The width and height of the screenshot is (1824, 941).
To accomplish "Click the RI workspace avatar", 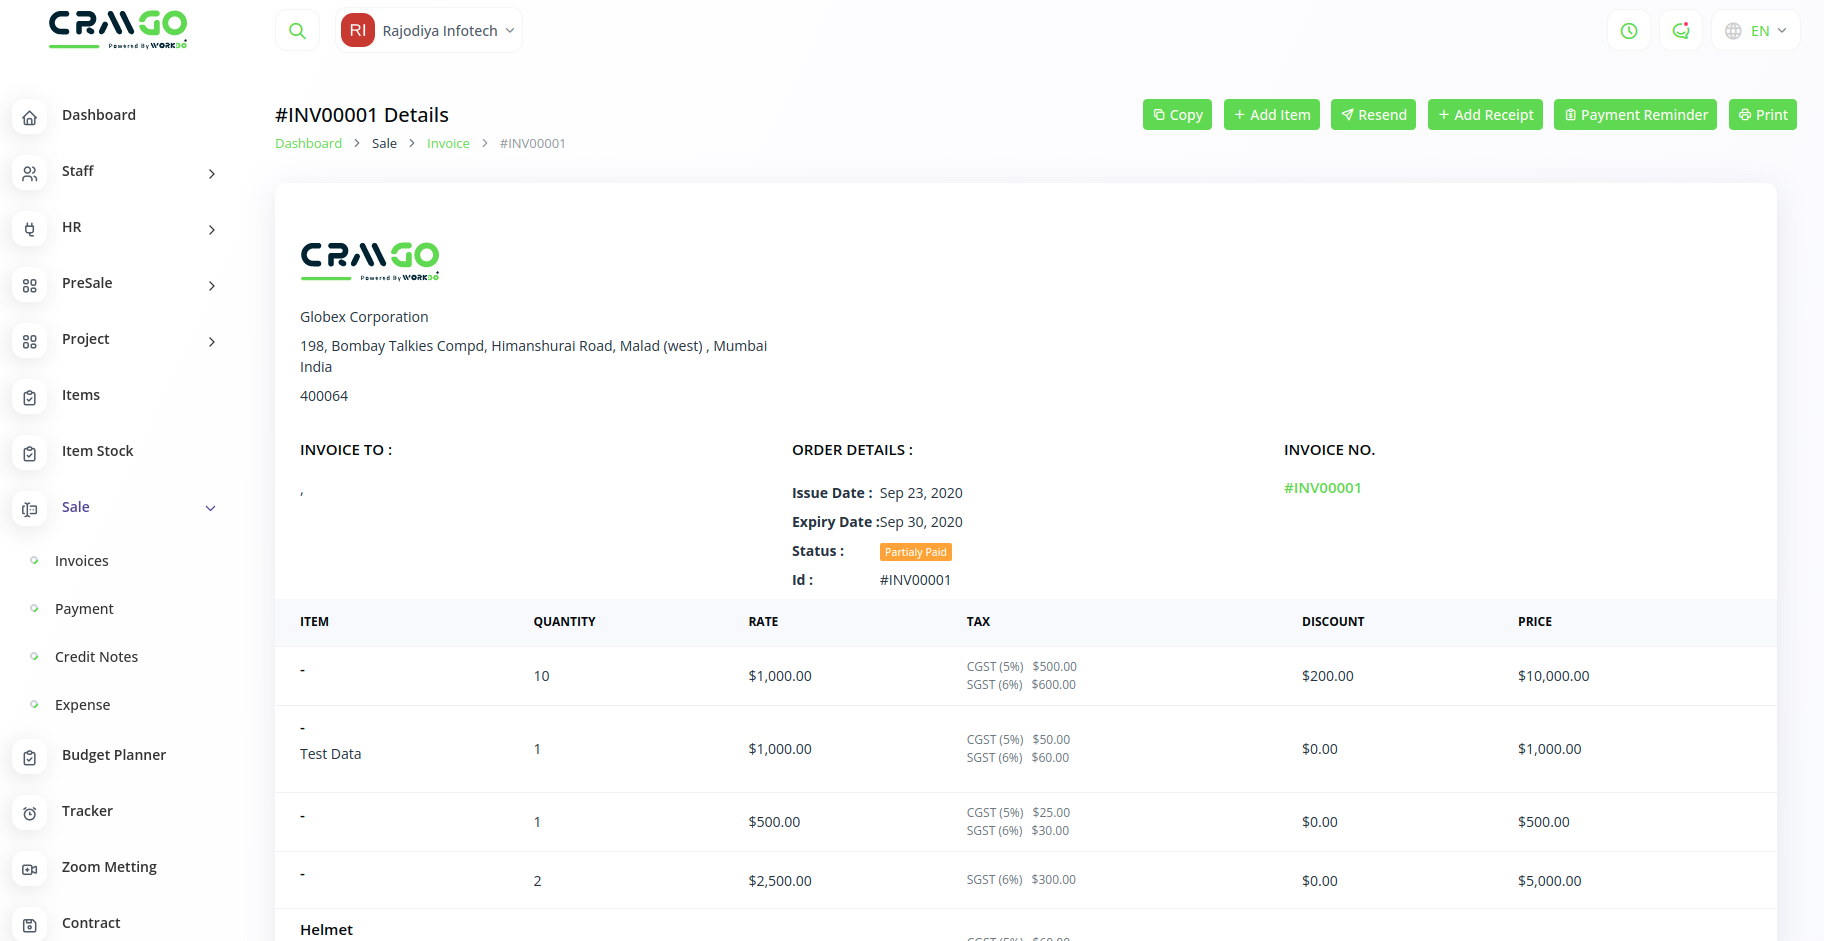I will coord(358,31).
